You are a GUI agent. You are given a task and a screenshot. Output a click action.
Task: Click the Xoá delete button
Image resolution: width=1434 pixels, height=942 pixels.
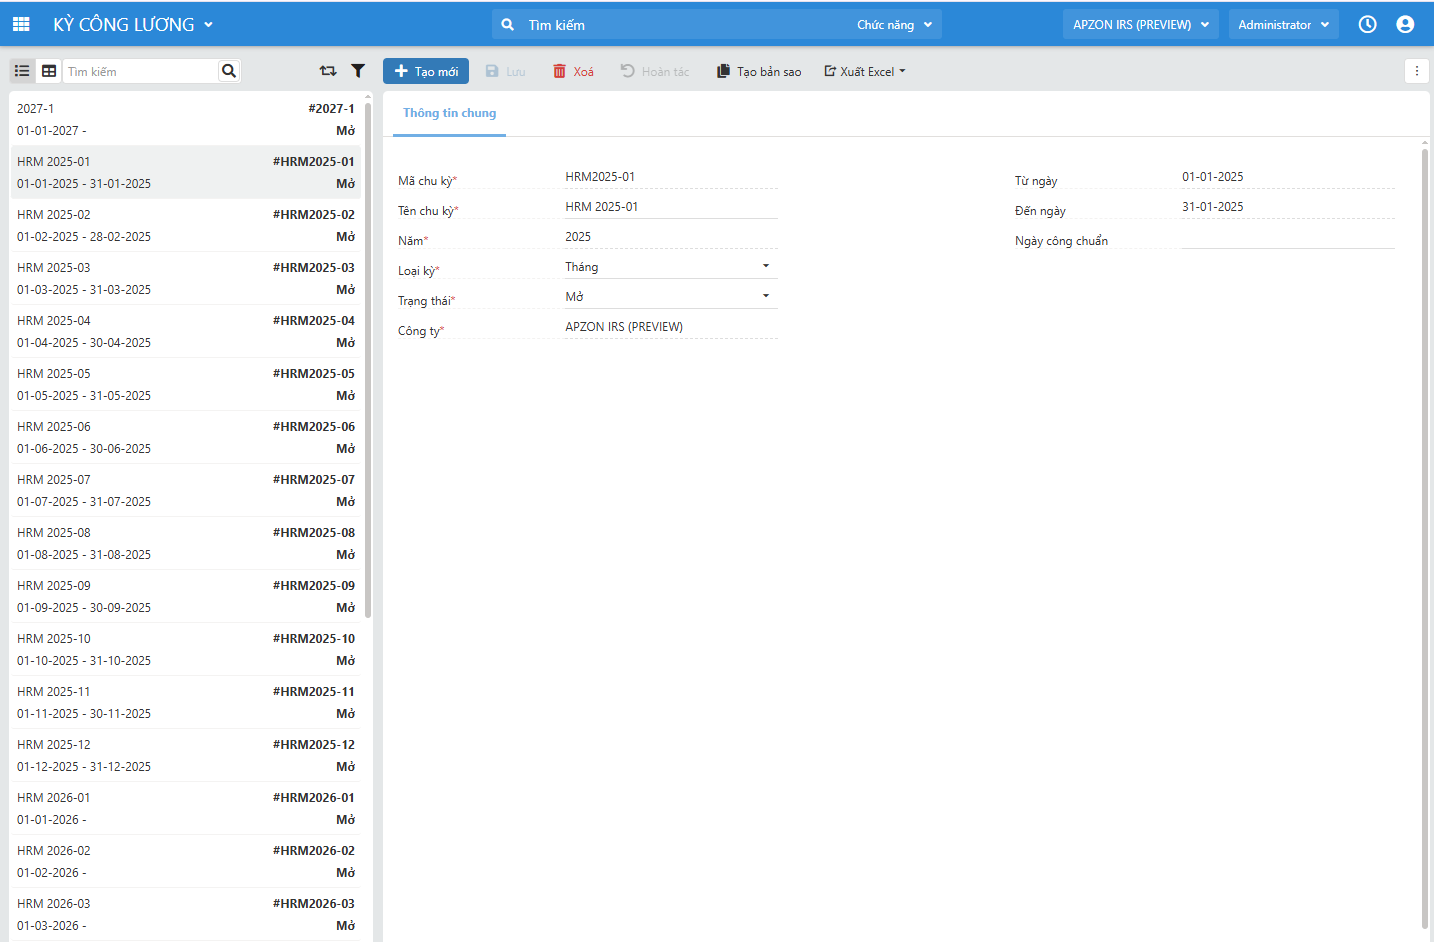[574, 71]
